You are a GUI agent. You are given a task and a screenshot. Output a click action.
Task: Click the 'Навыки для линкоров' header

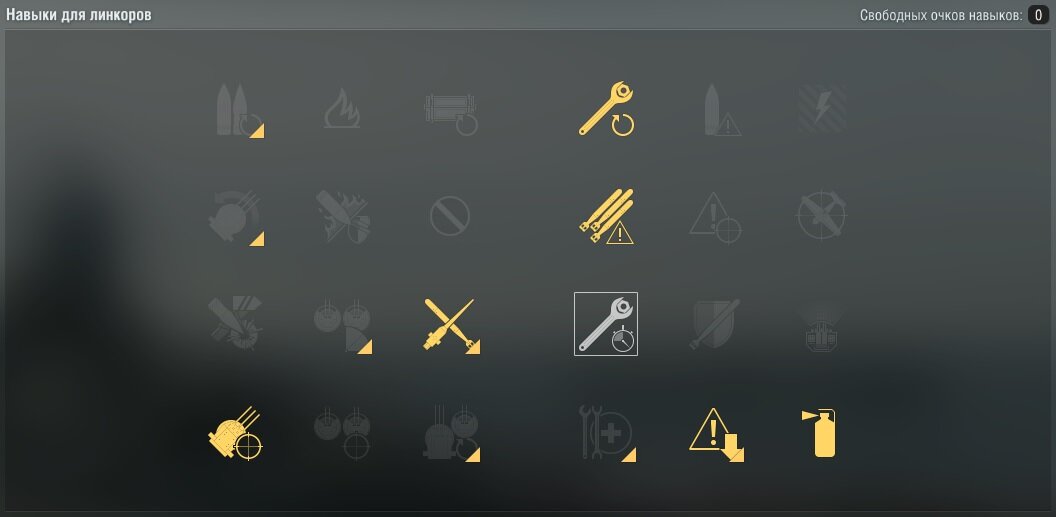(x=79, y=15)
